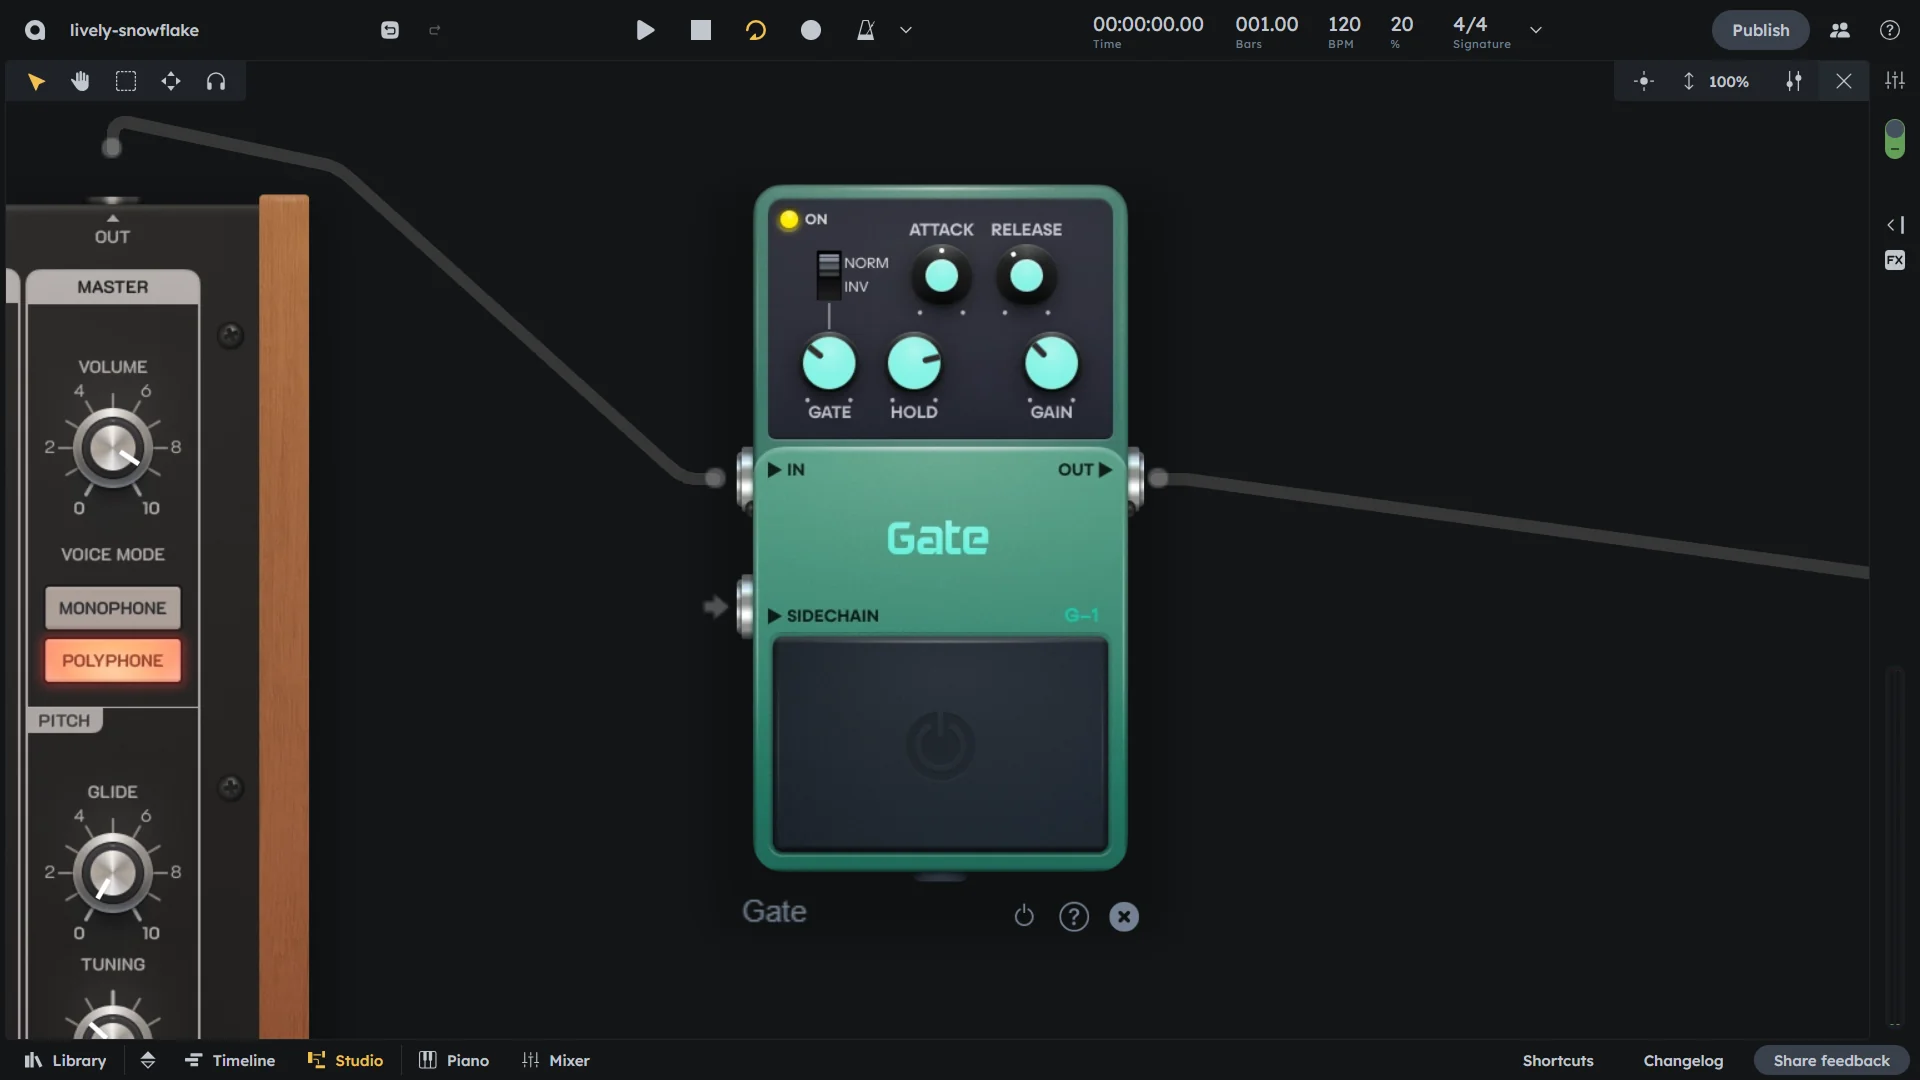The width and height of the screenshot is (1920, 1080).
Task: Activate the marquee selection tool
Action: [125, 81]
